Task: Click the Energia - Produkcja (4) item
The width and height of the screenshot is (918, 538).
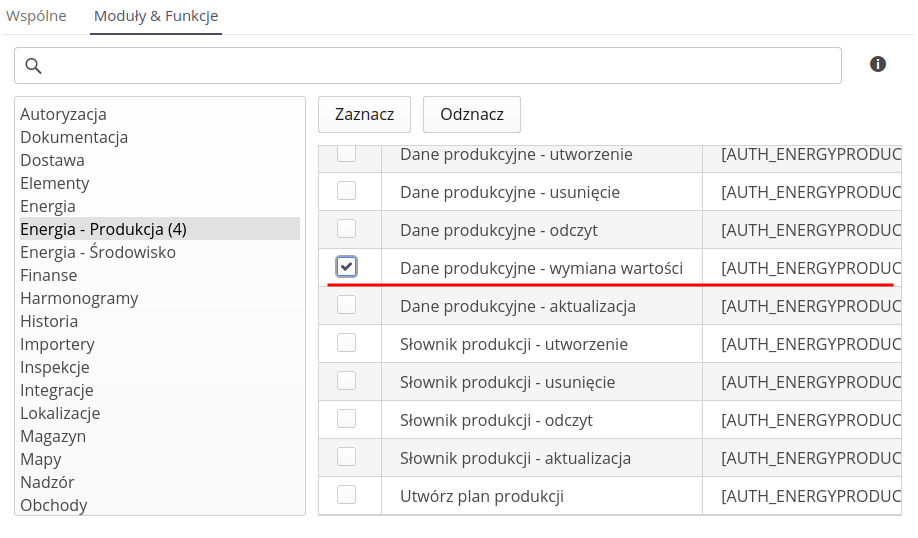Action: coord(103,229)
